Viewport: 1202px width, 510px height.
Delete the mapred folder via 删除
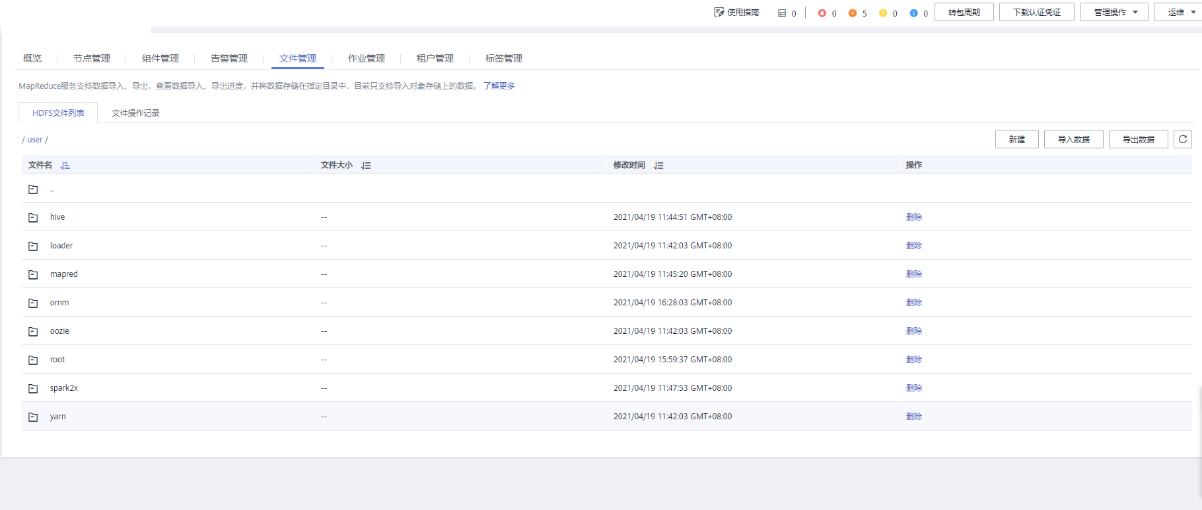point(914,274)
